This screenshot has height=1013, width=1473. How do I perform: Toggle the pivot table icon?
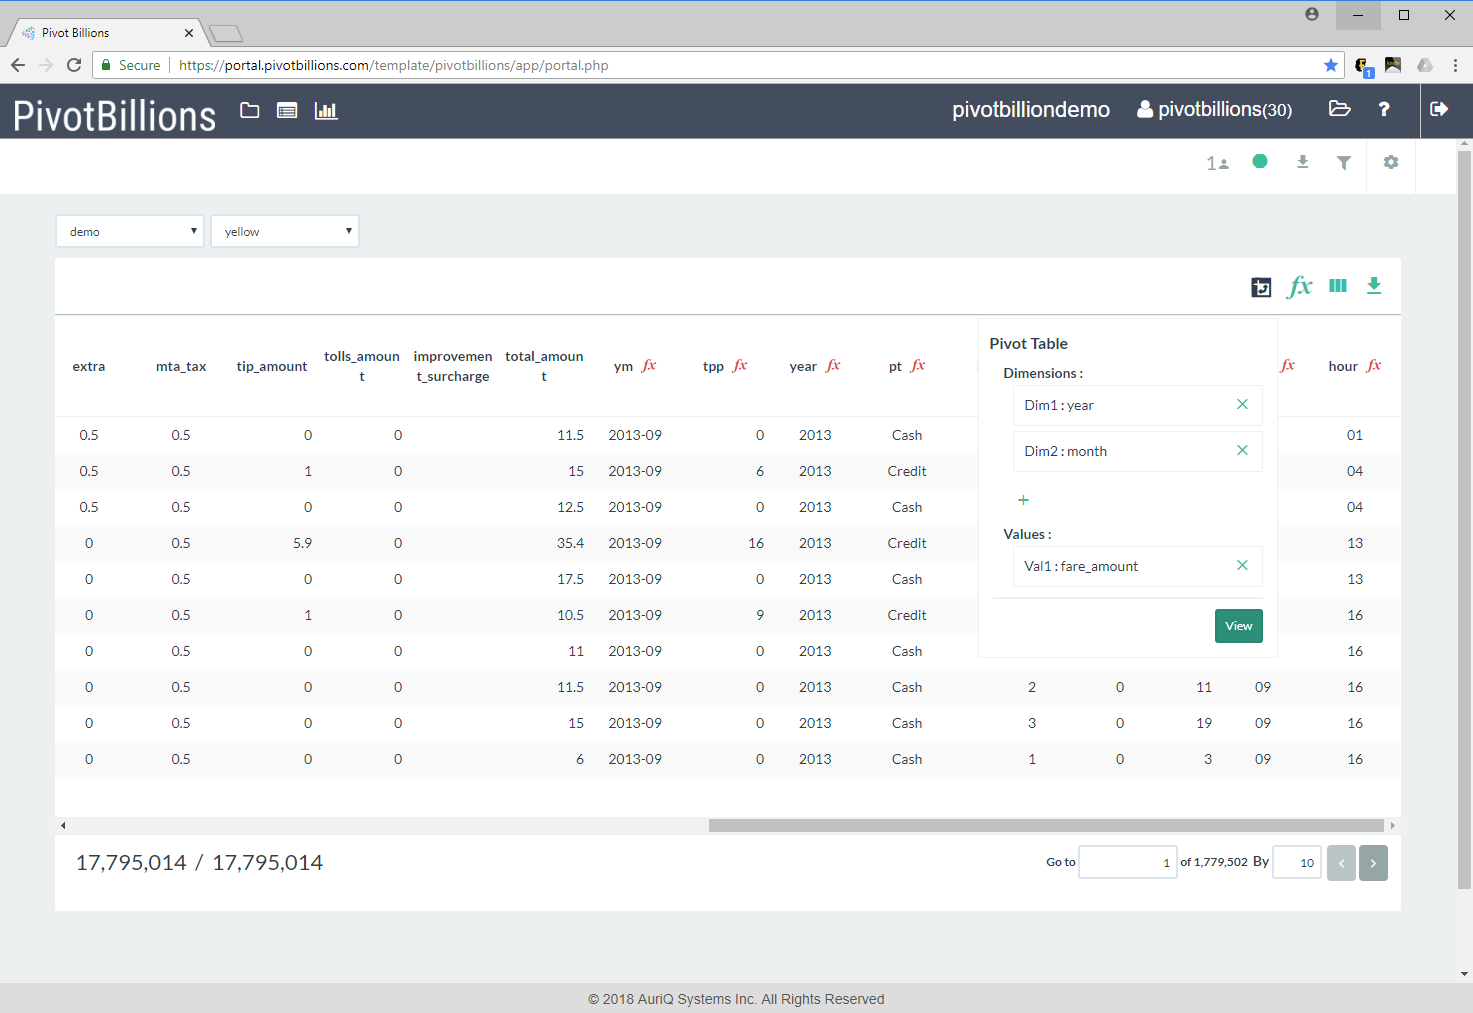(1261, 288)
